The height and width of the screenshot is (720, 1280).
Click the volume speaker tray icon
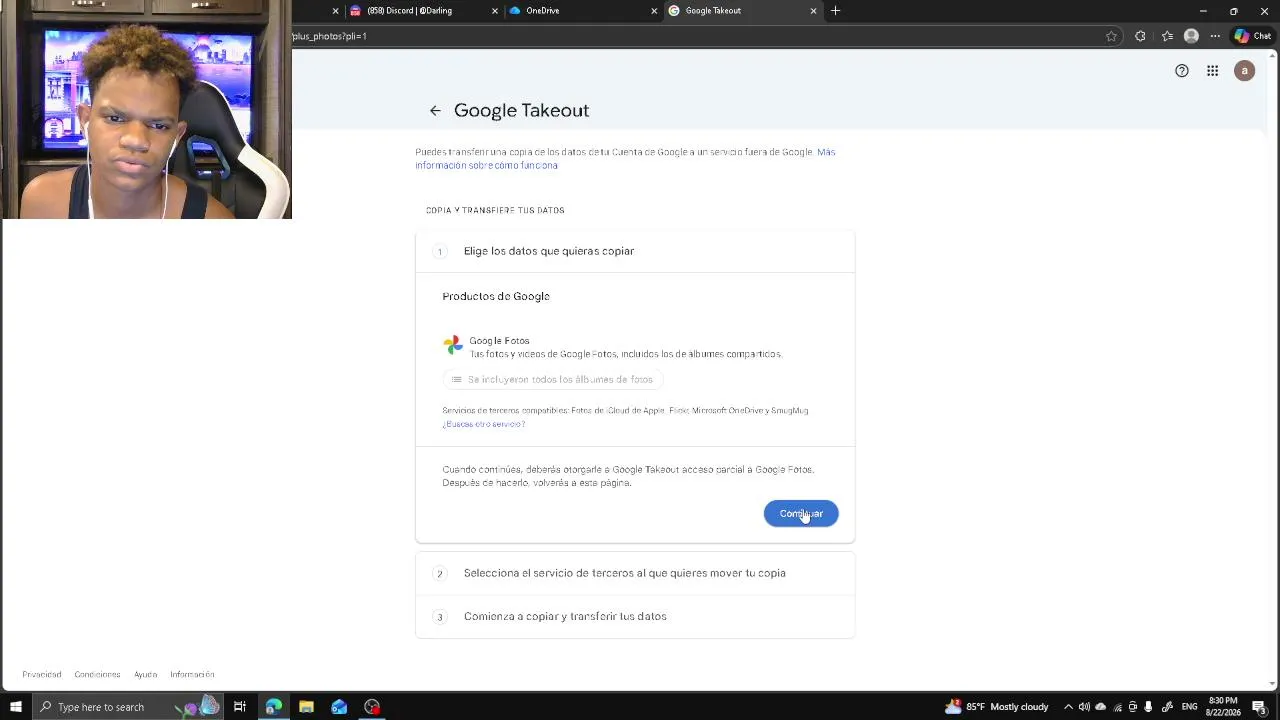click(x=1084, y=707)
